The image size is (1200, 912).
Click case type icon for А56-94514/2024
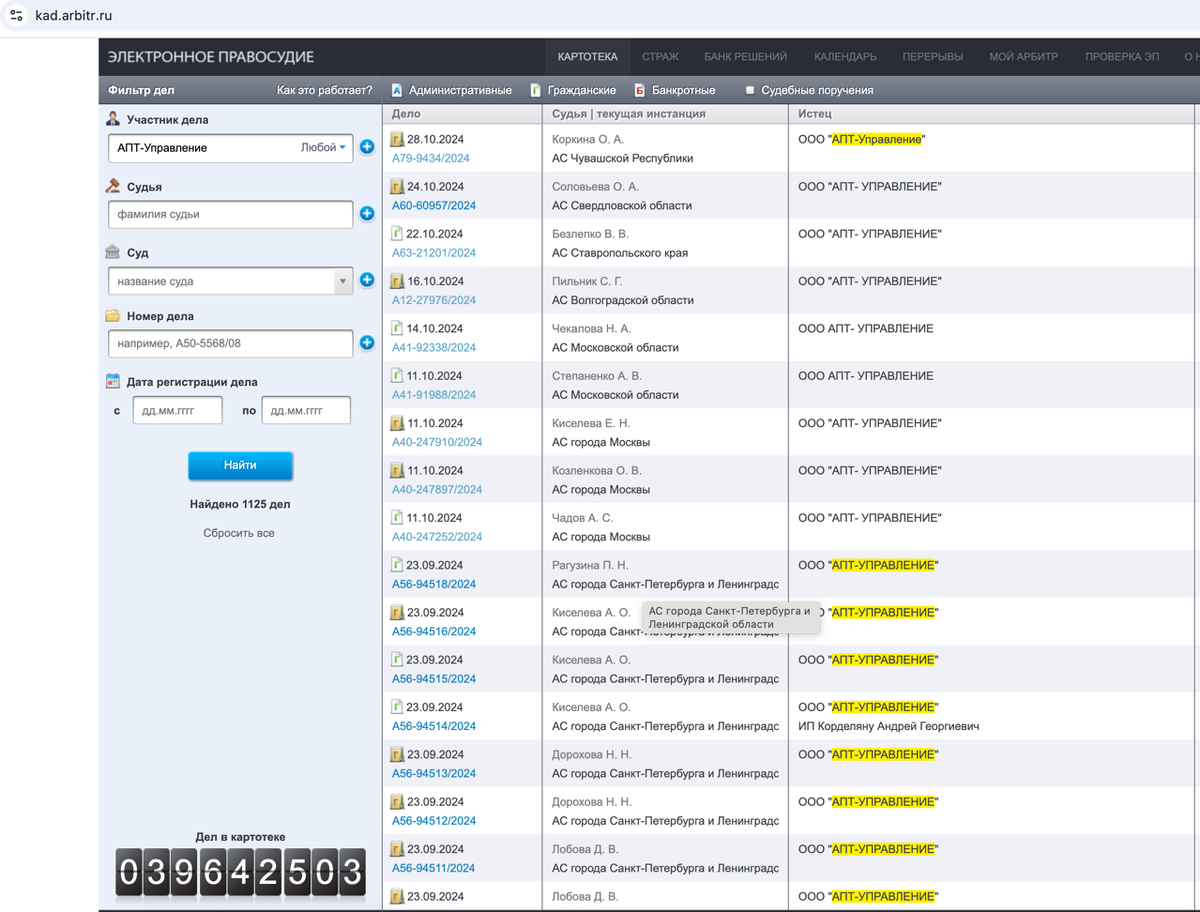[x=397, y=707]
